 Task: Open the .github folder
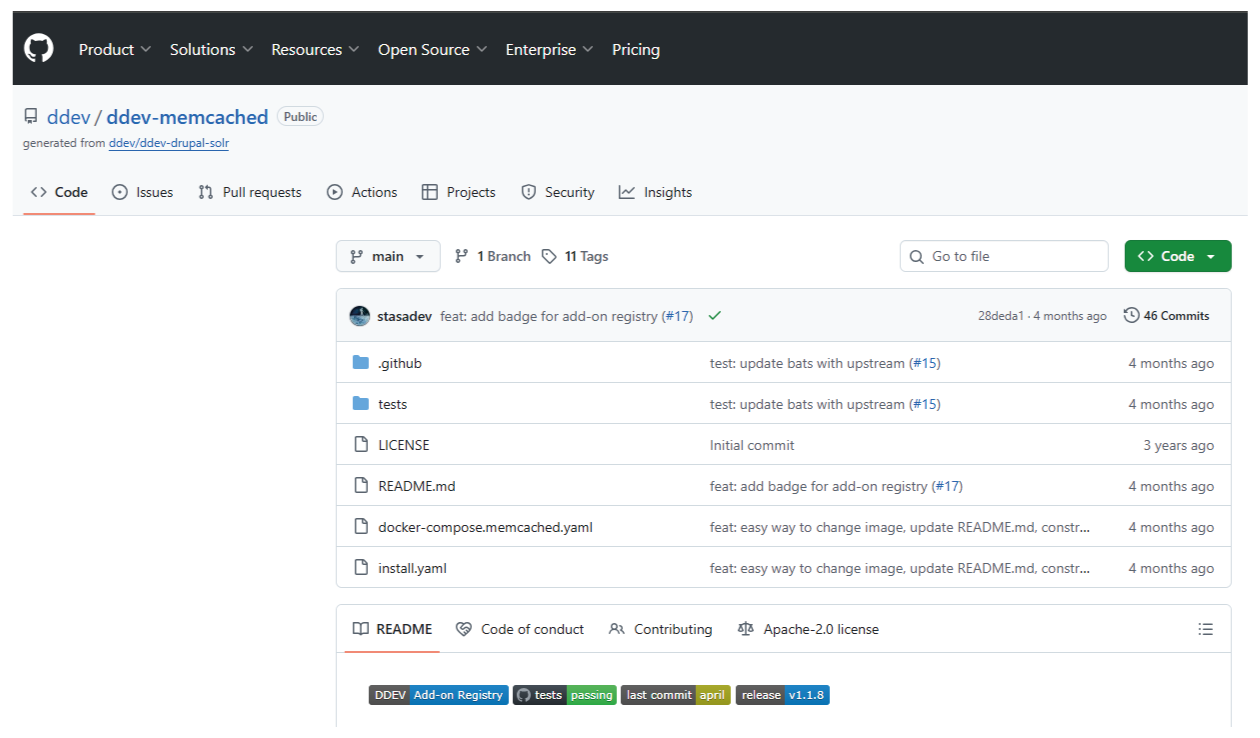click(x=400, y=363)
